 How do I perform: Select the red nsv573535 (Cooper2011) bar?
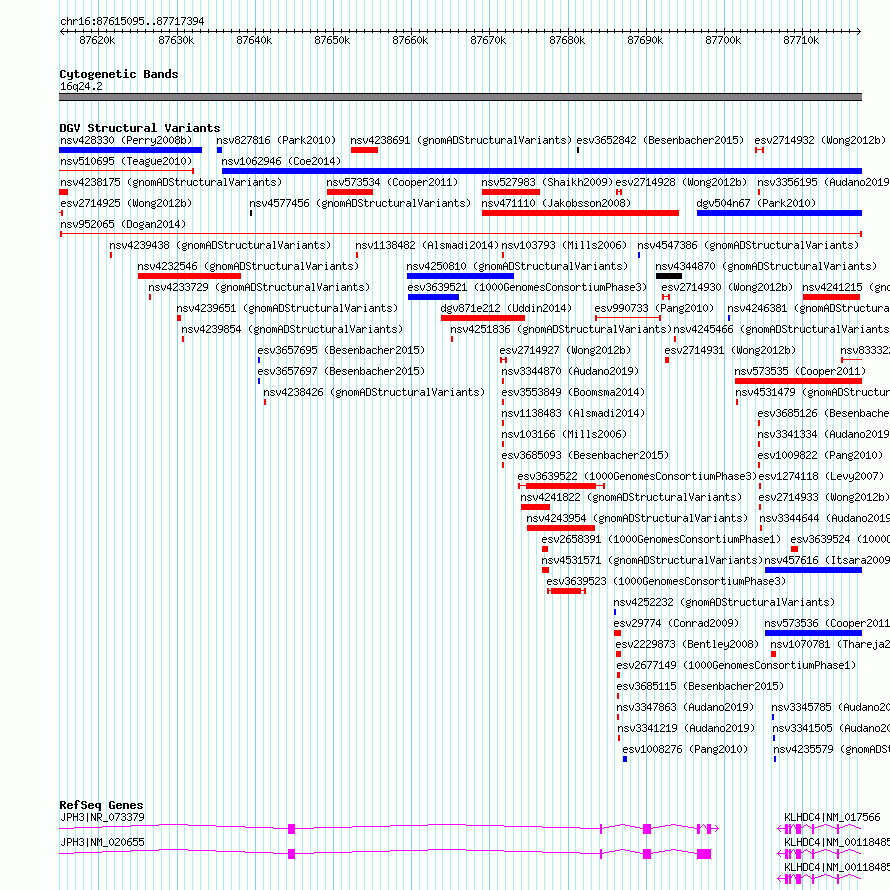click(798, 381)
